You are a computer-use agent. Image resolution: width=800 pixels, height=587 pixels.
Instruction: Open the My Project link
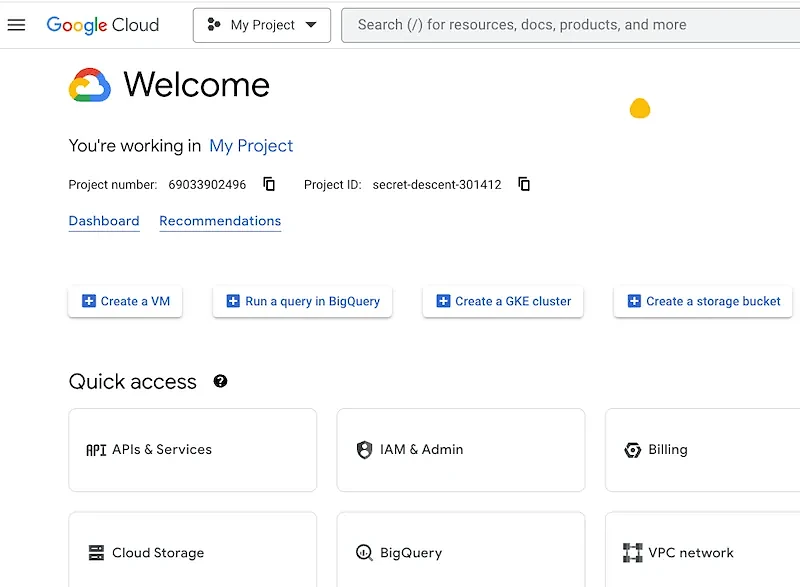[x=251, y=146]
